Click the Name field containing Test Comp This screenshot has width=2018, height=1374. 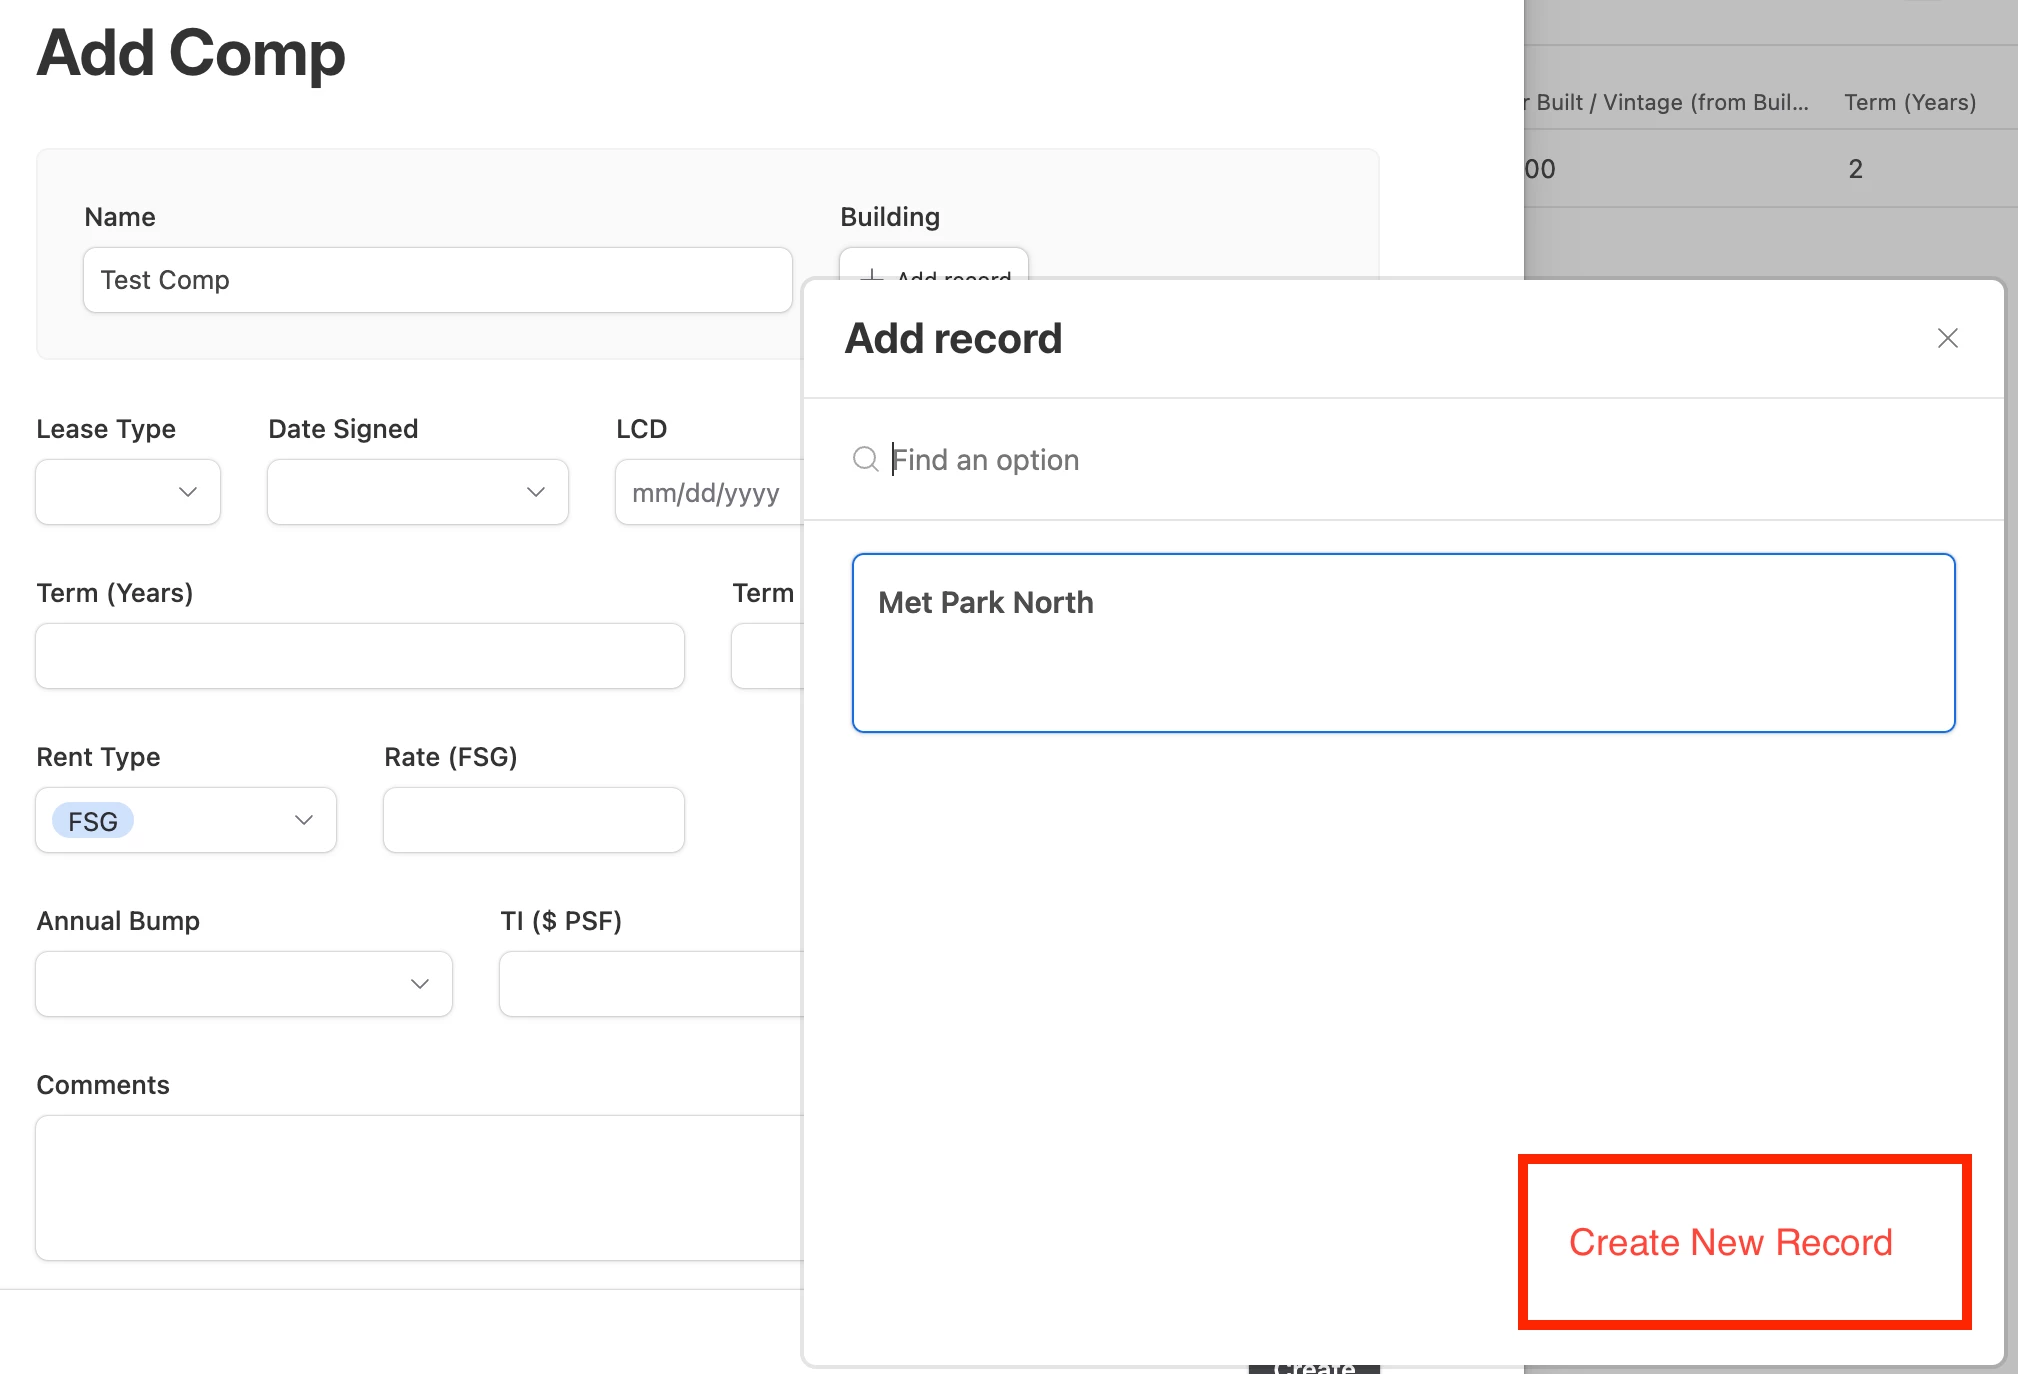437,280
